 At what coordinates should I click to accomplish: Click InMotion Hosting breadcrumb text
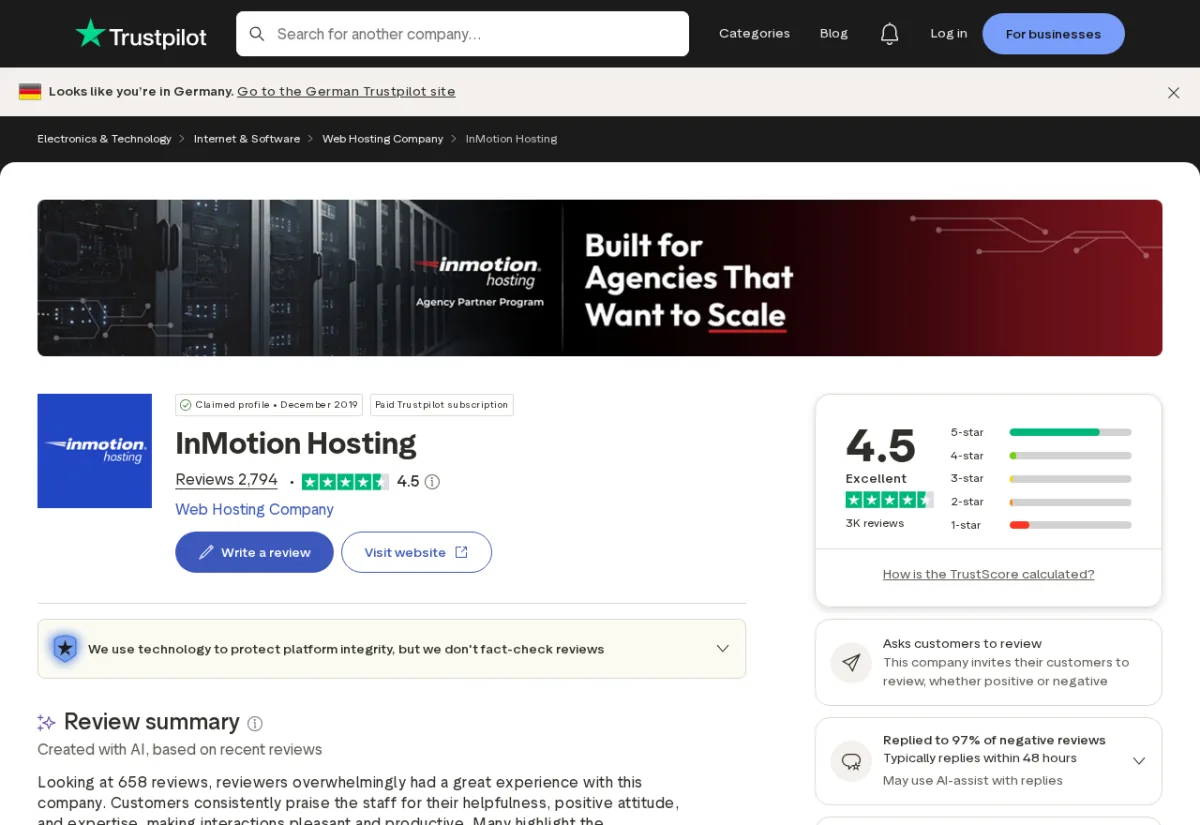511,139
